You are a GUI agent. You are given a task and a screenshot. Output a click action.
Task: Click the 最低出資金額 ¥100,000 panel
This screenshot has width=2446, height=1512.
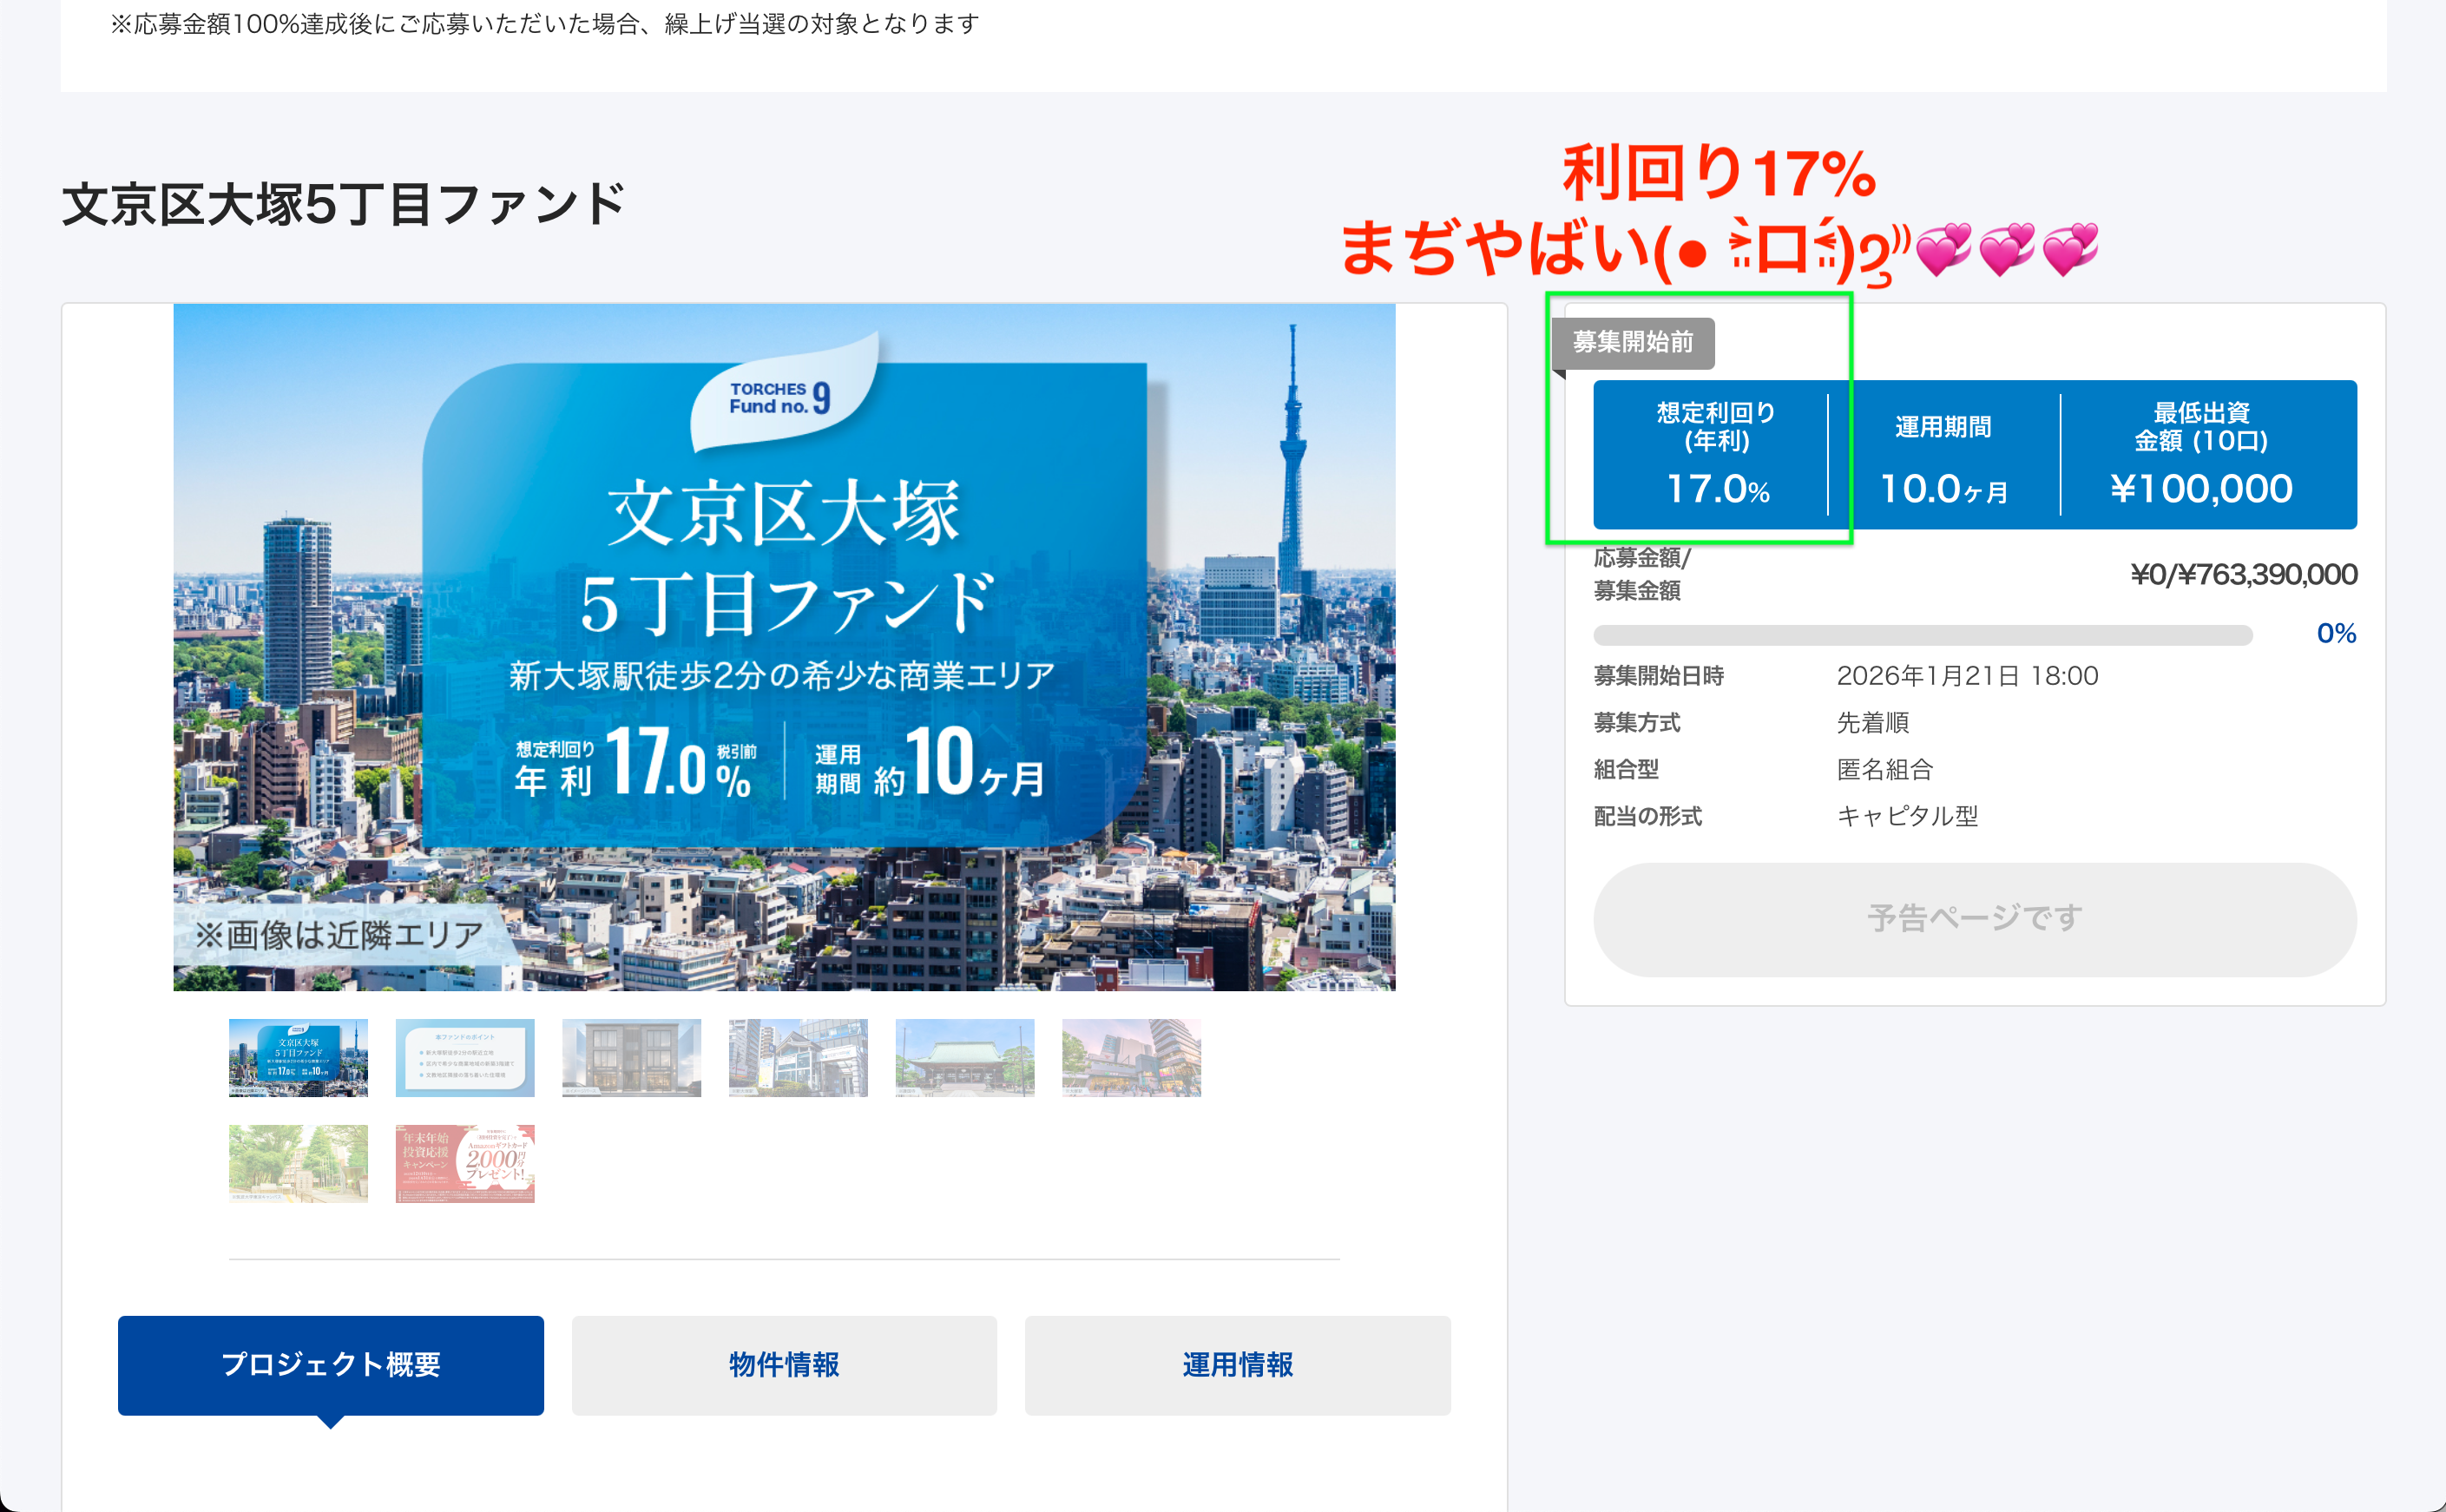[x=2200, y=455]
